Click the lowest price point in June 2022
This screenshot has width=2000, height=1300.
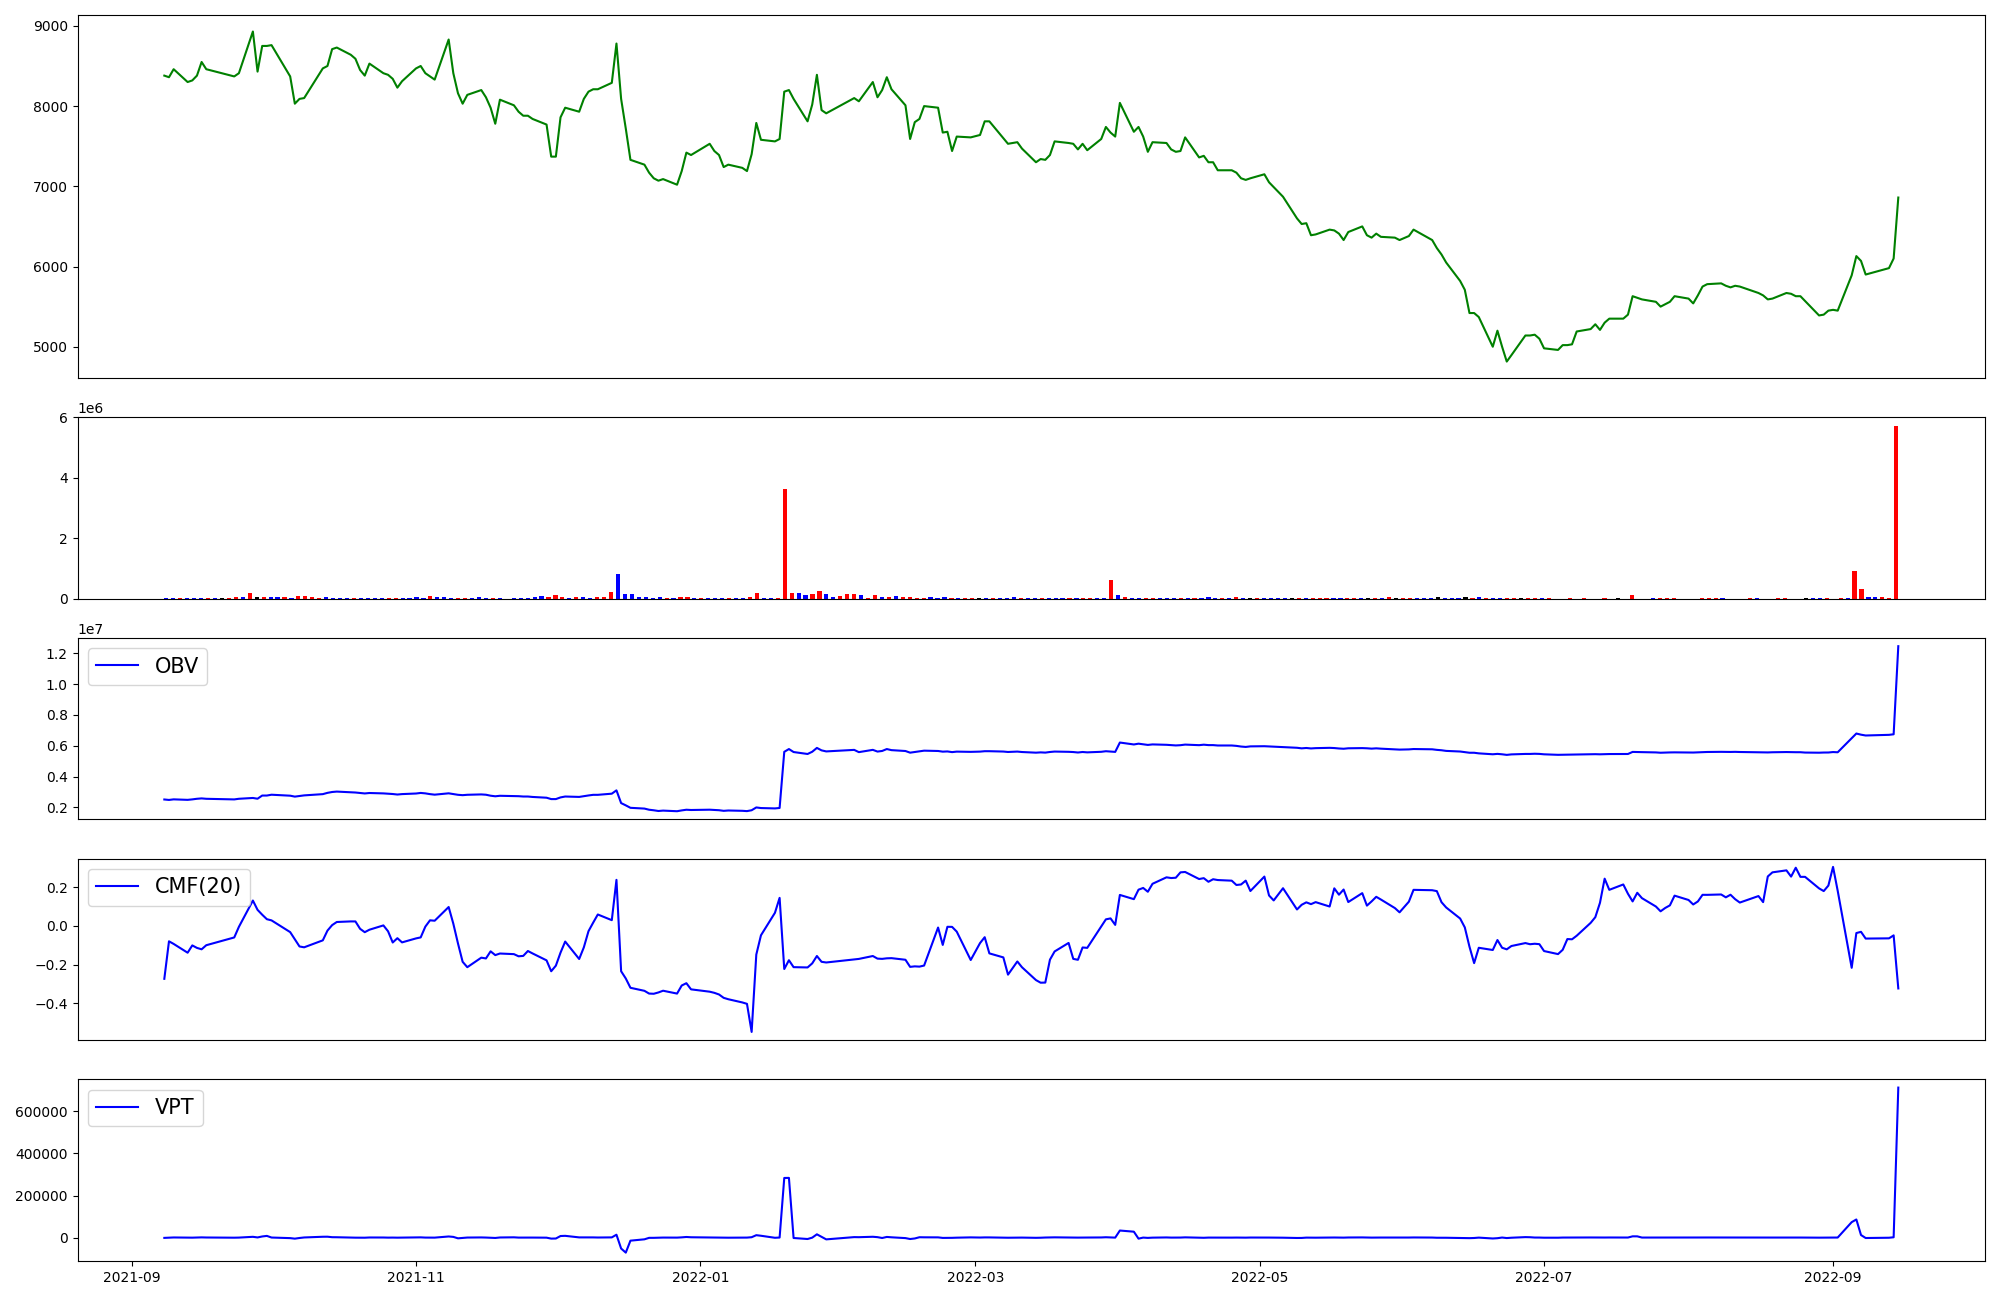point(1507,361)
